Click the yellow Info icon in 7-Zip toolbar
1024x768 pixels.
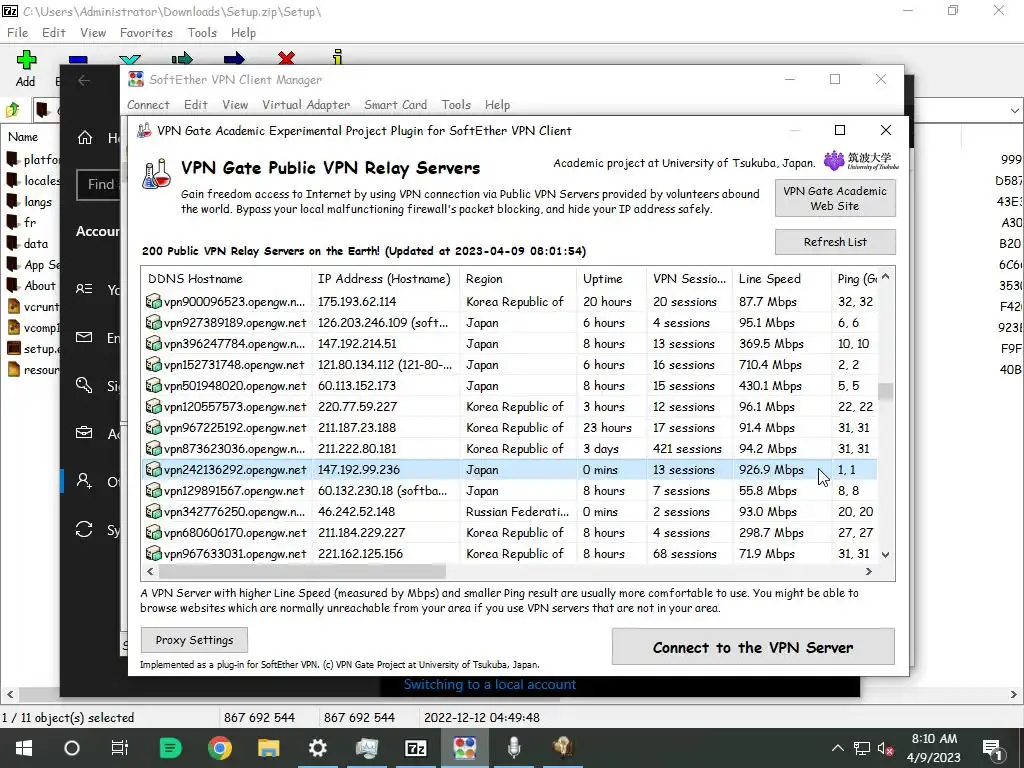338,57
